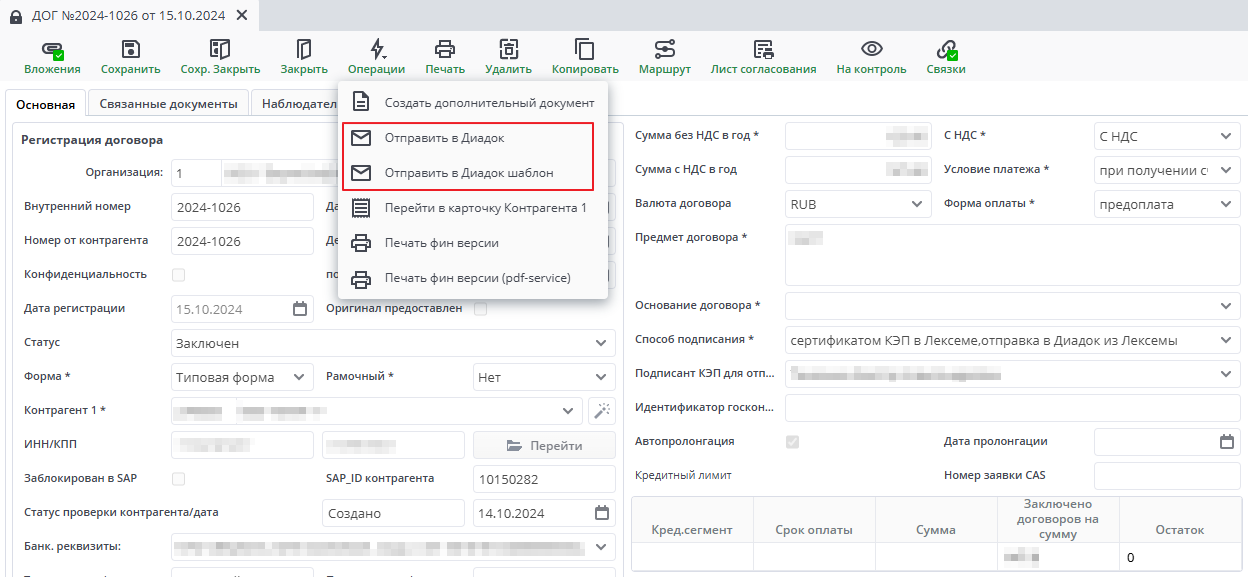The width and height of the screenshot is (1248, 578).
Task: Click Номер заявки CAS field
Action: coord(1167,475)
